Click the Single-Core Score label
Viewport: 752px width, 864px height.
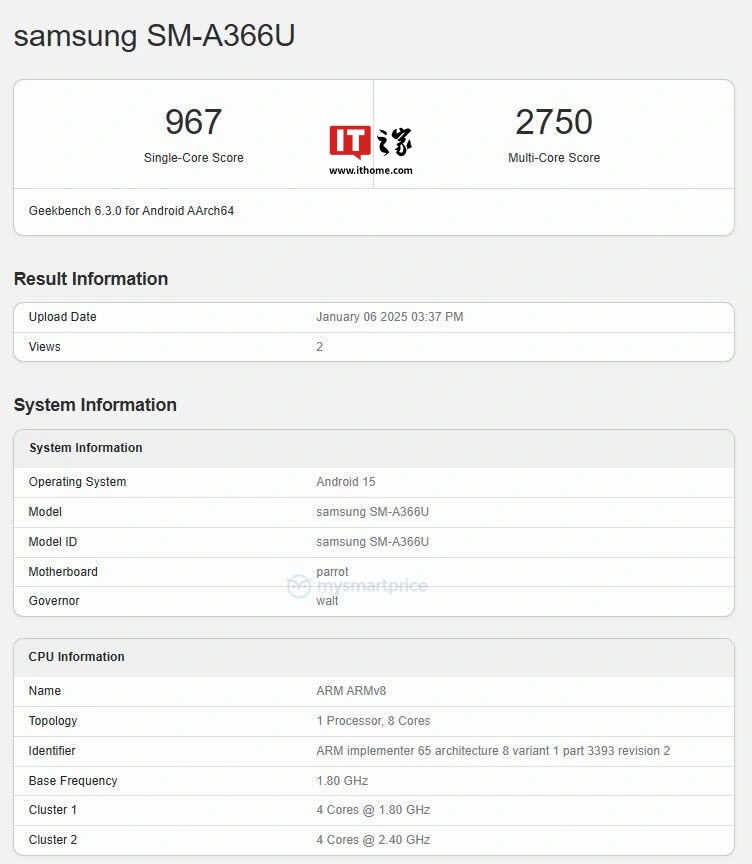[x=193, y=158]
